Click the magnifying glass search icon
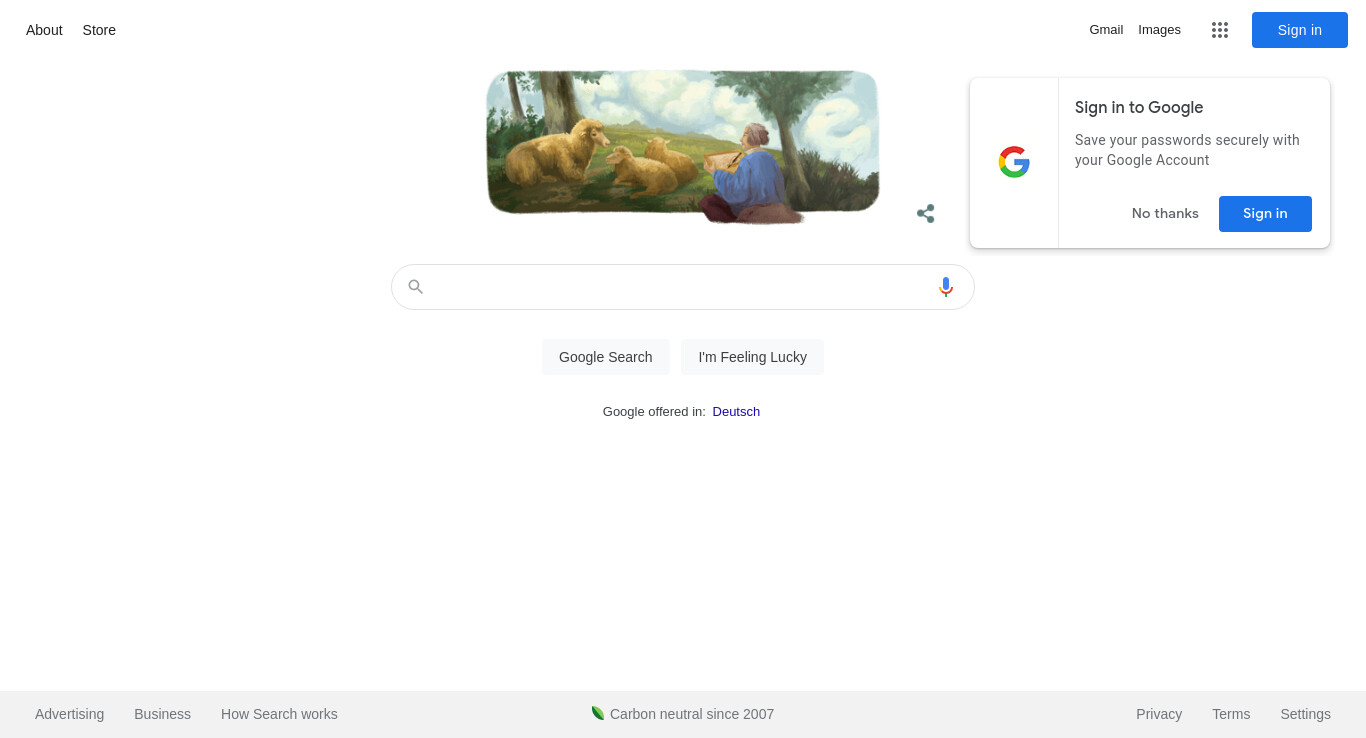The height and width of the screenshot is (738, 1366). (x=416, y=287)
